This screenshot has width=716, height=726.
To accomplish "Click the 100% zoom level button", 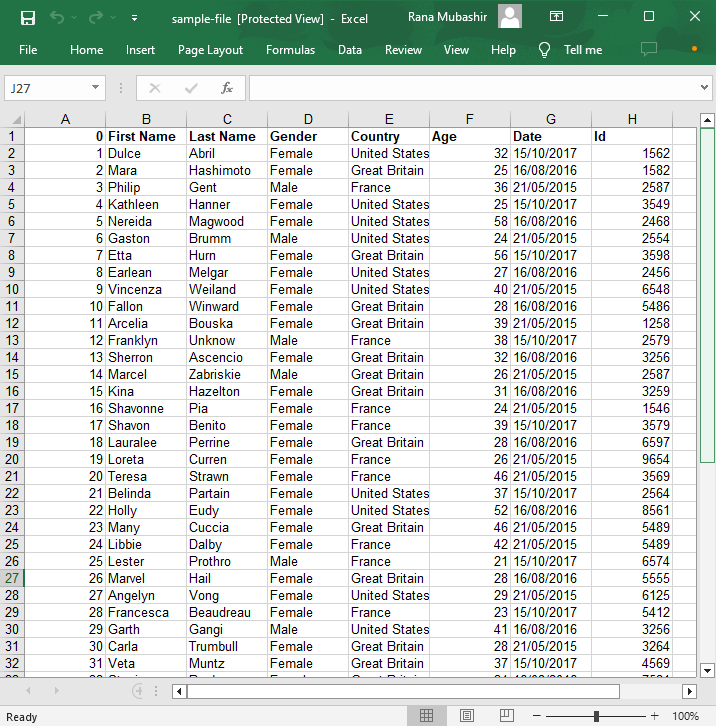I will click(685, 716).
